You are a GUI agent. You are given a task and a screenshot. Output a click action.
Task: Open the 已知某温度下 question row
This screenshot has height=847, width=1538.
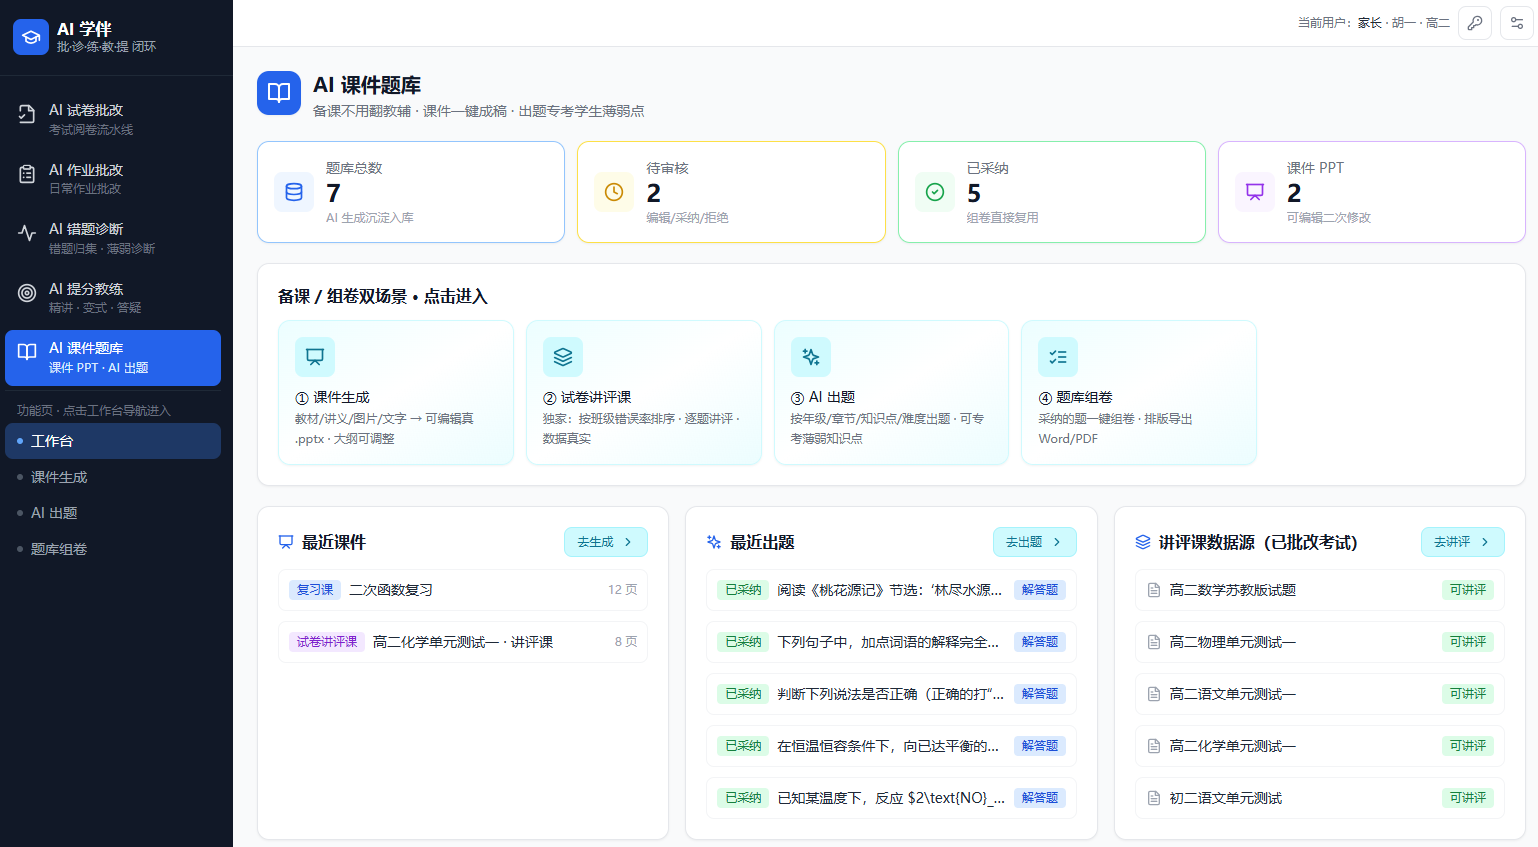tap(891, 798)
